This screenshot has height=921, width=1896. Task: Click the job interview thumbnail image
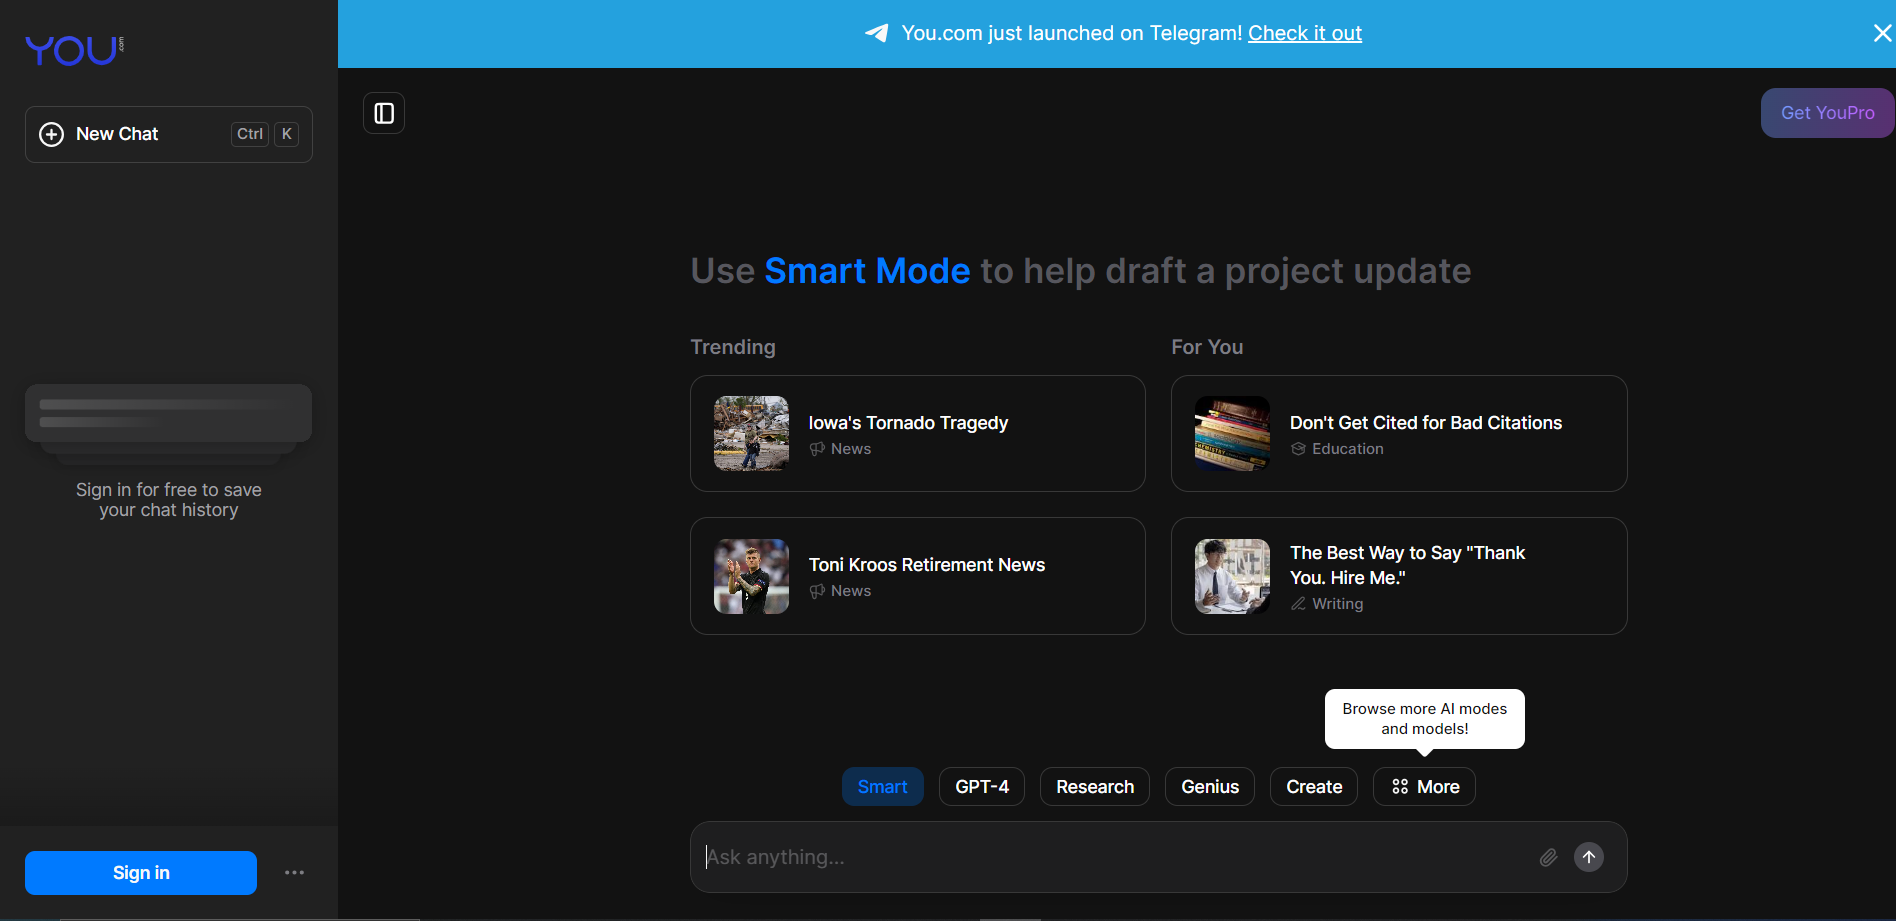click(1232, 576)
